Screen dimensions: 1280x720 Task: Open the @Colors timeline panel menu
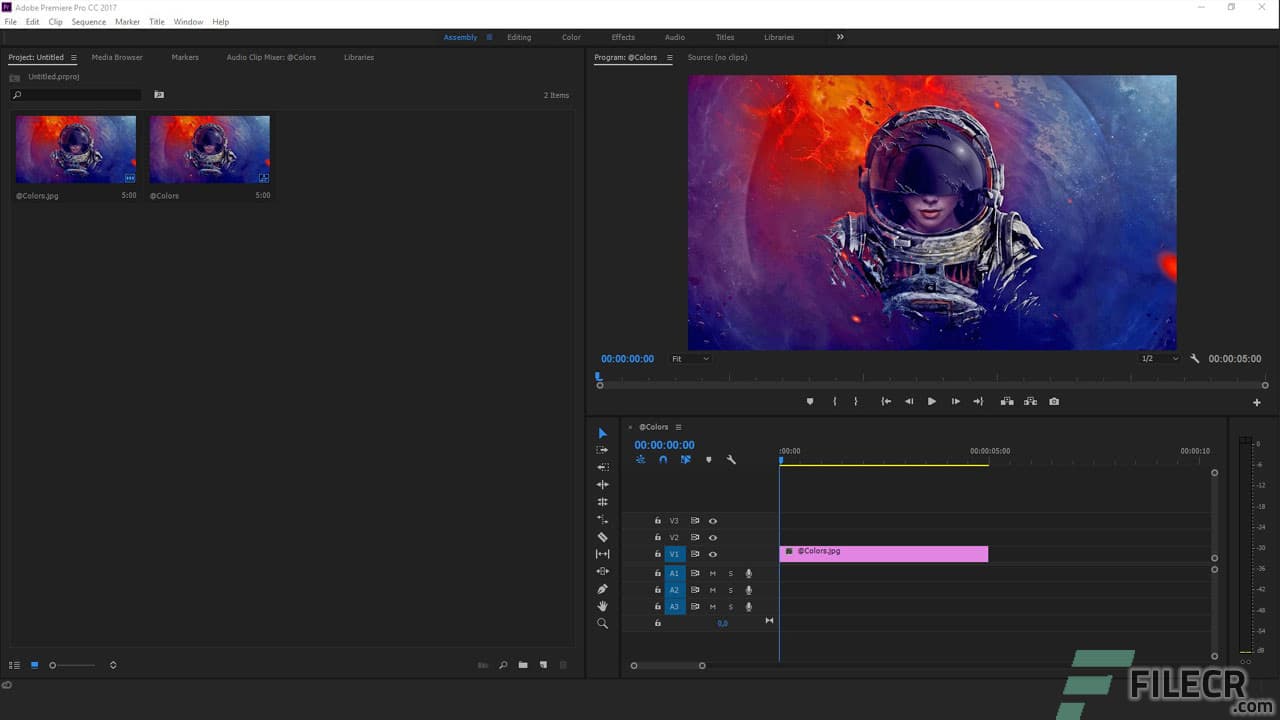click(x=678, y=427)
